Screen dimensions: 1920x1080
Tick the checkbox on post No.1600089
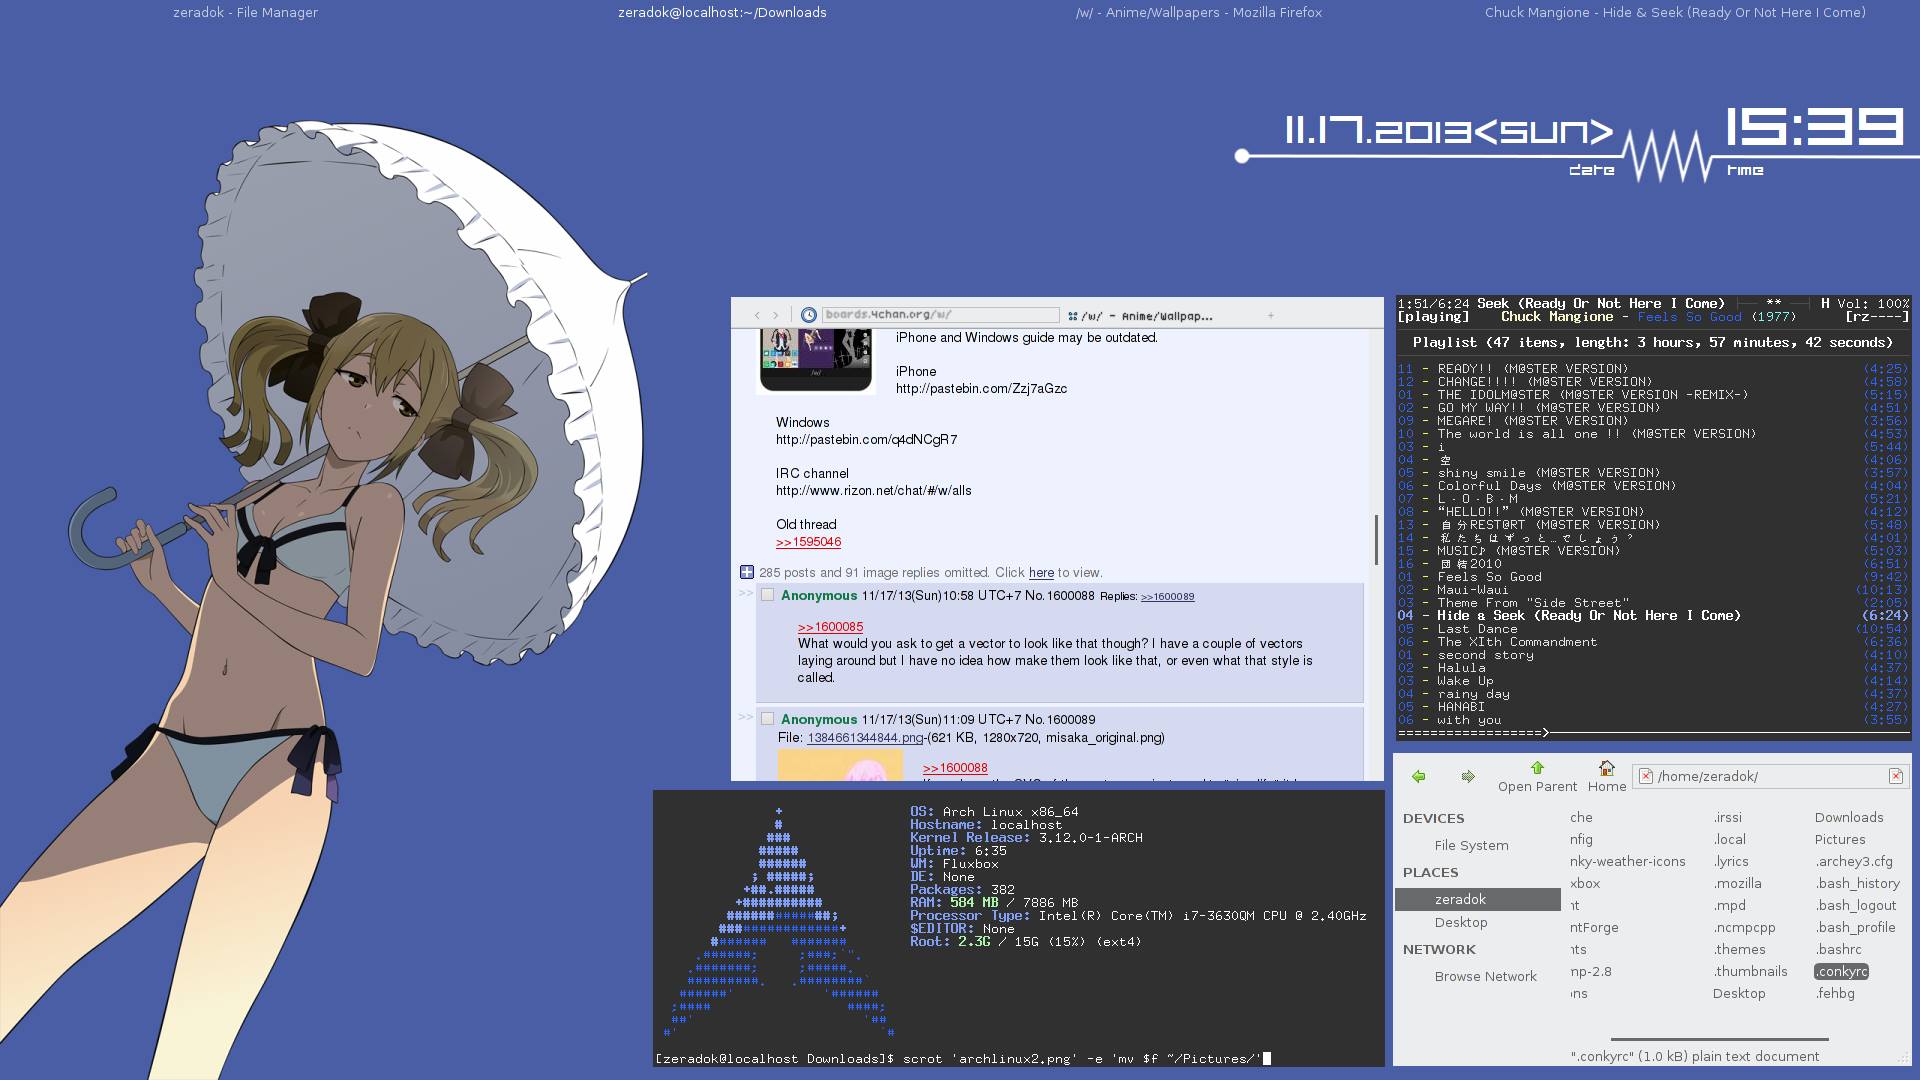point(767,718)
